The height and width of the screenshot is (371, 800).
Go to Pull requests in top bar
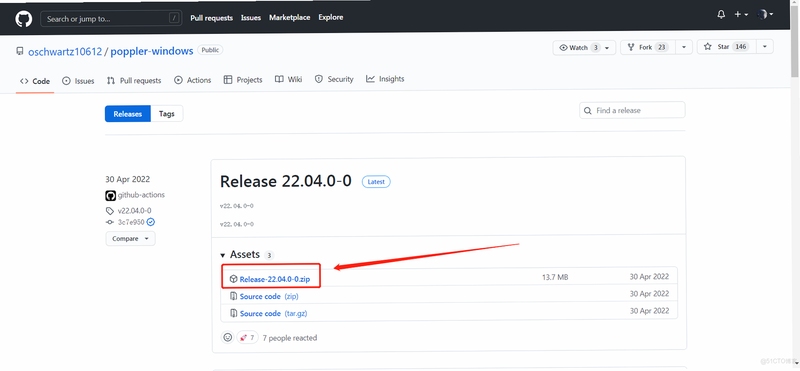(211, 18)
